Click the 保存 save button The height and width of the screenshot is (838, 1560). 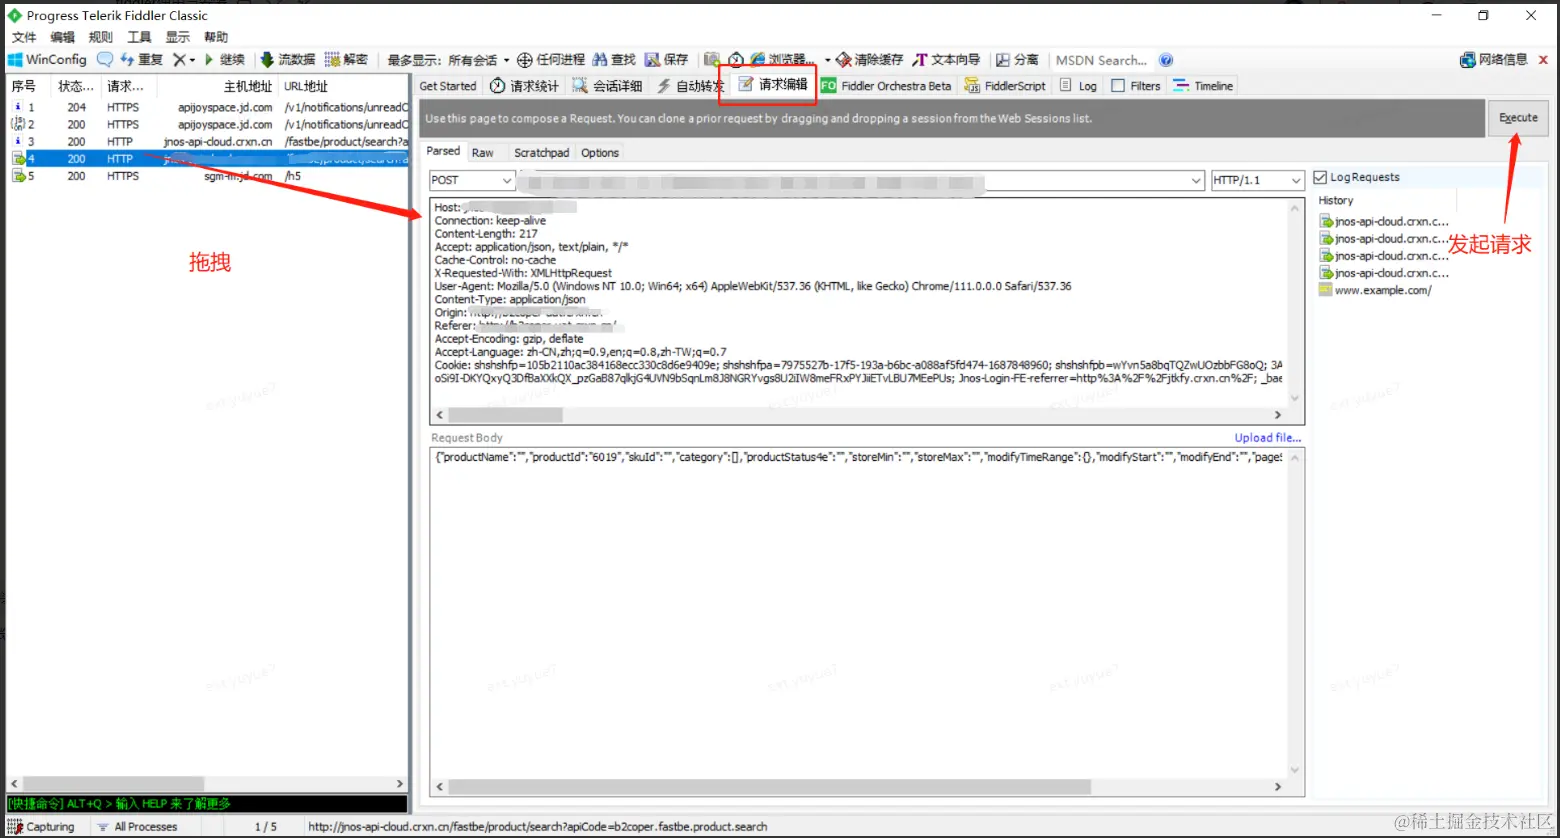click(x=667, y=60)
